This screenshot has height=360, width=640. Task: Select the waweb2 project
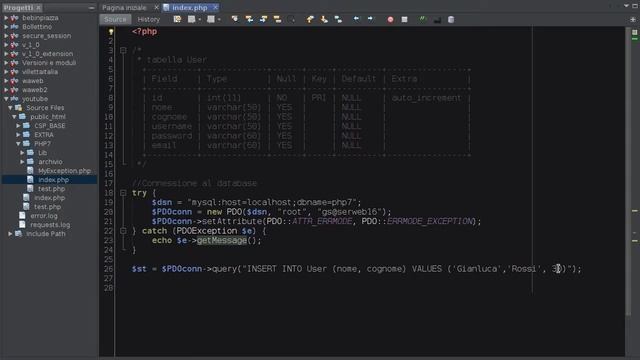click(x=35, y=90)
